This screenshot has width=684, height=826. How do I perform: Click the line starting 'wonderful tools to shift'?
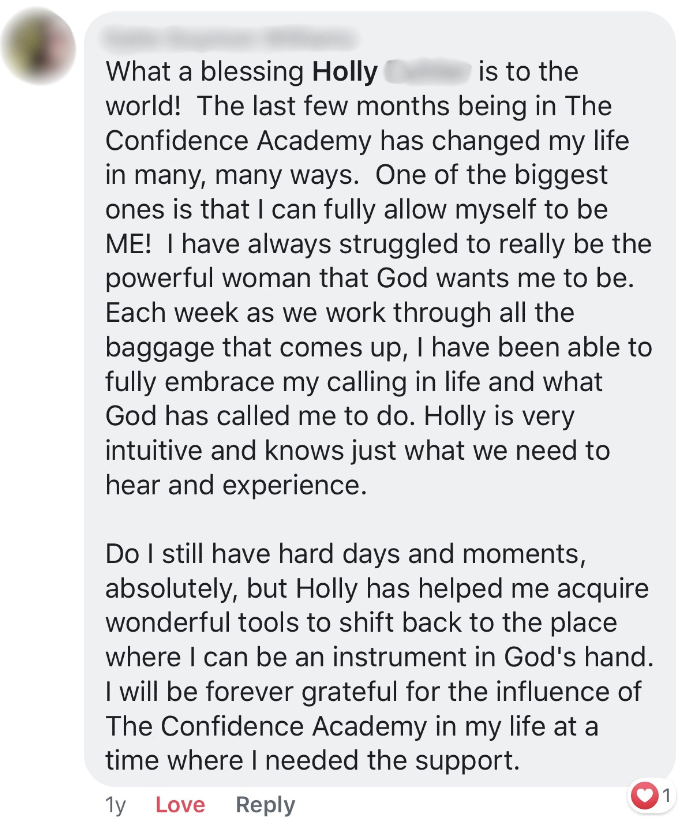pos(361,622)
